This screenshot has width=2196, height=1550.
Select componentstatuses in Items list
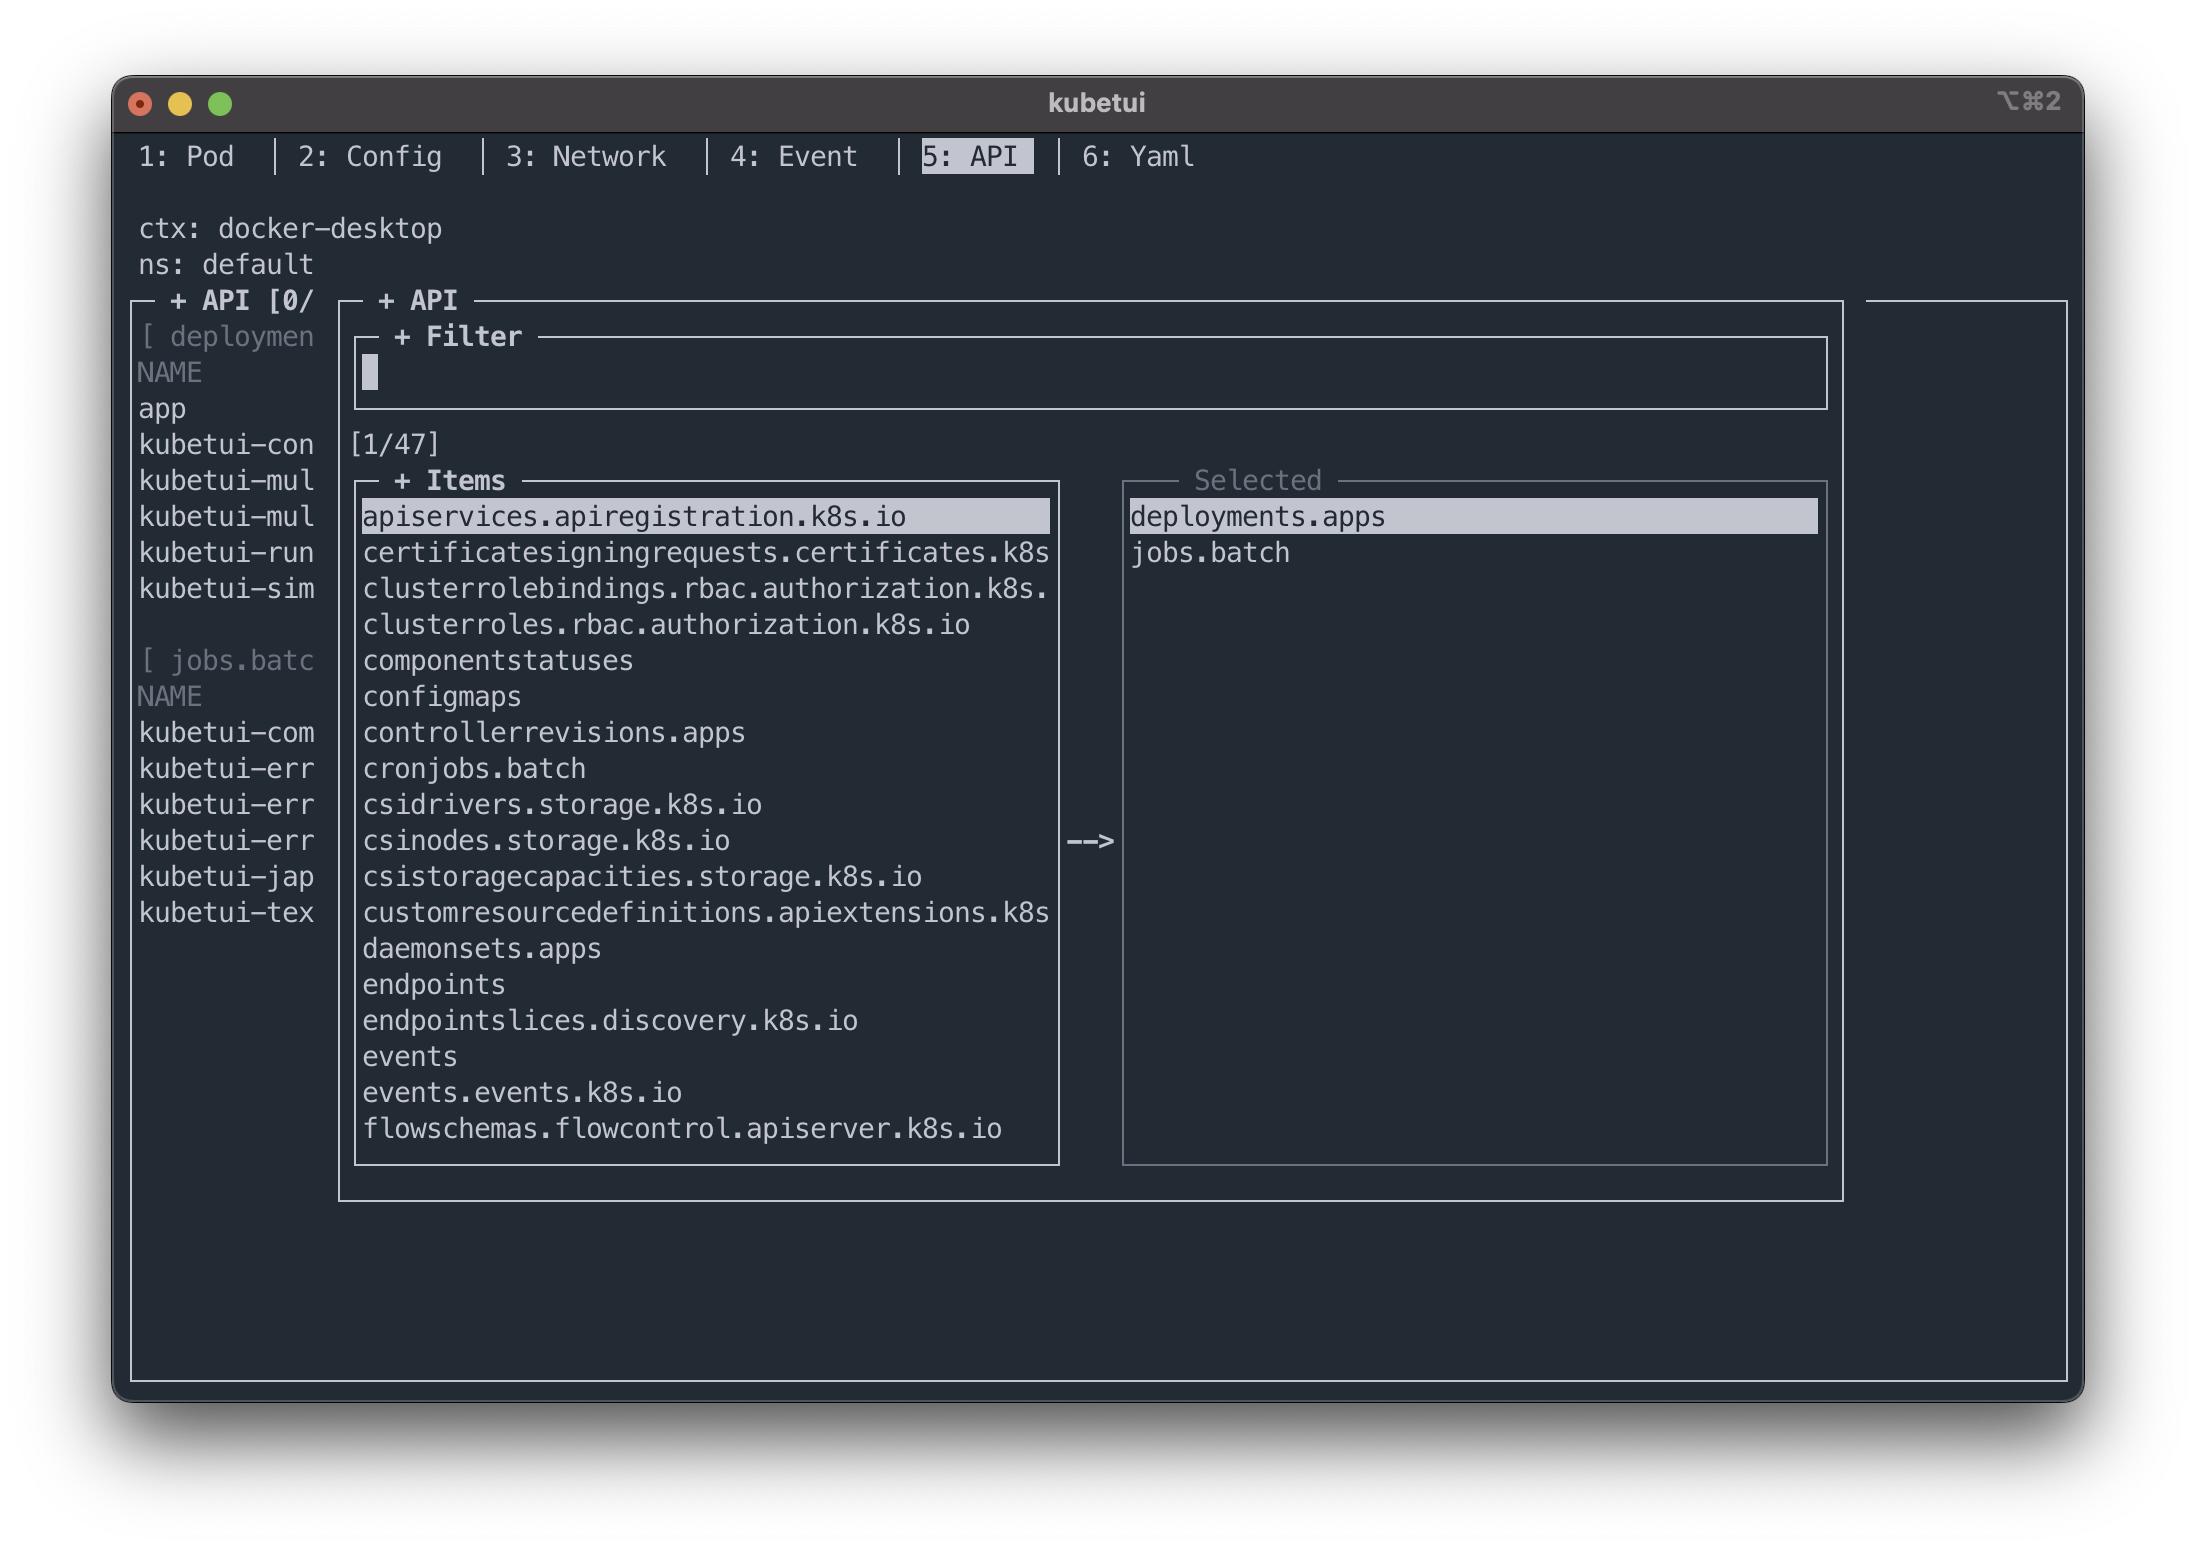pos(498,661)
